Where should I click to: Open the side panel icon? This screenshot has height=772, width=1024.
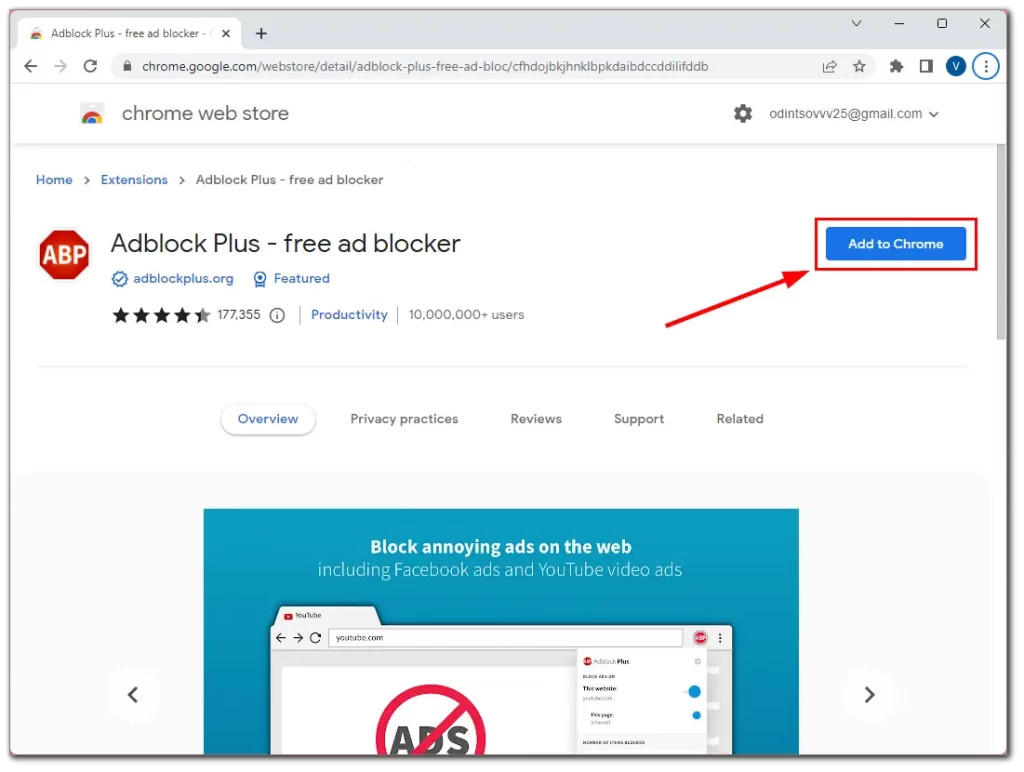point(926,66)
